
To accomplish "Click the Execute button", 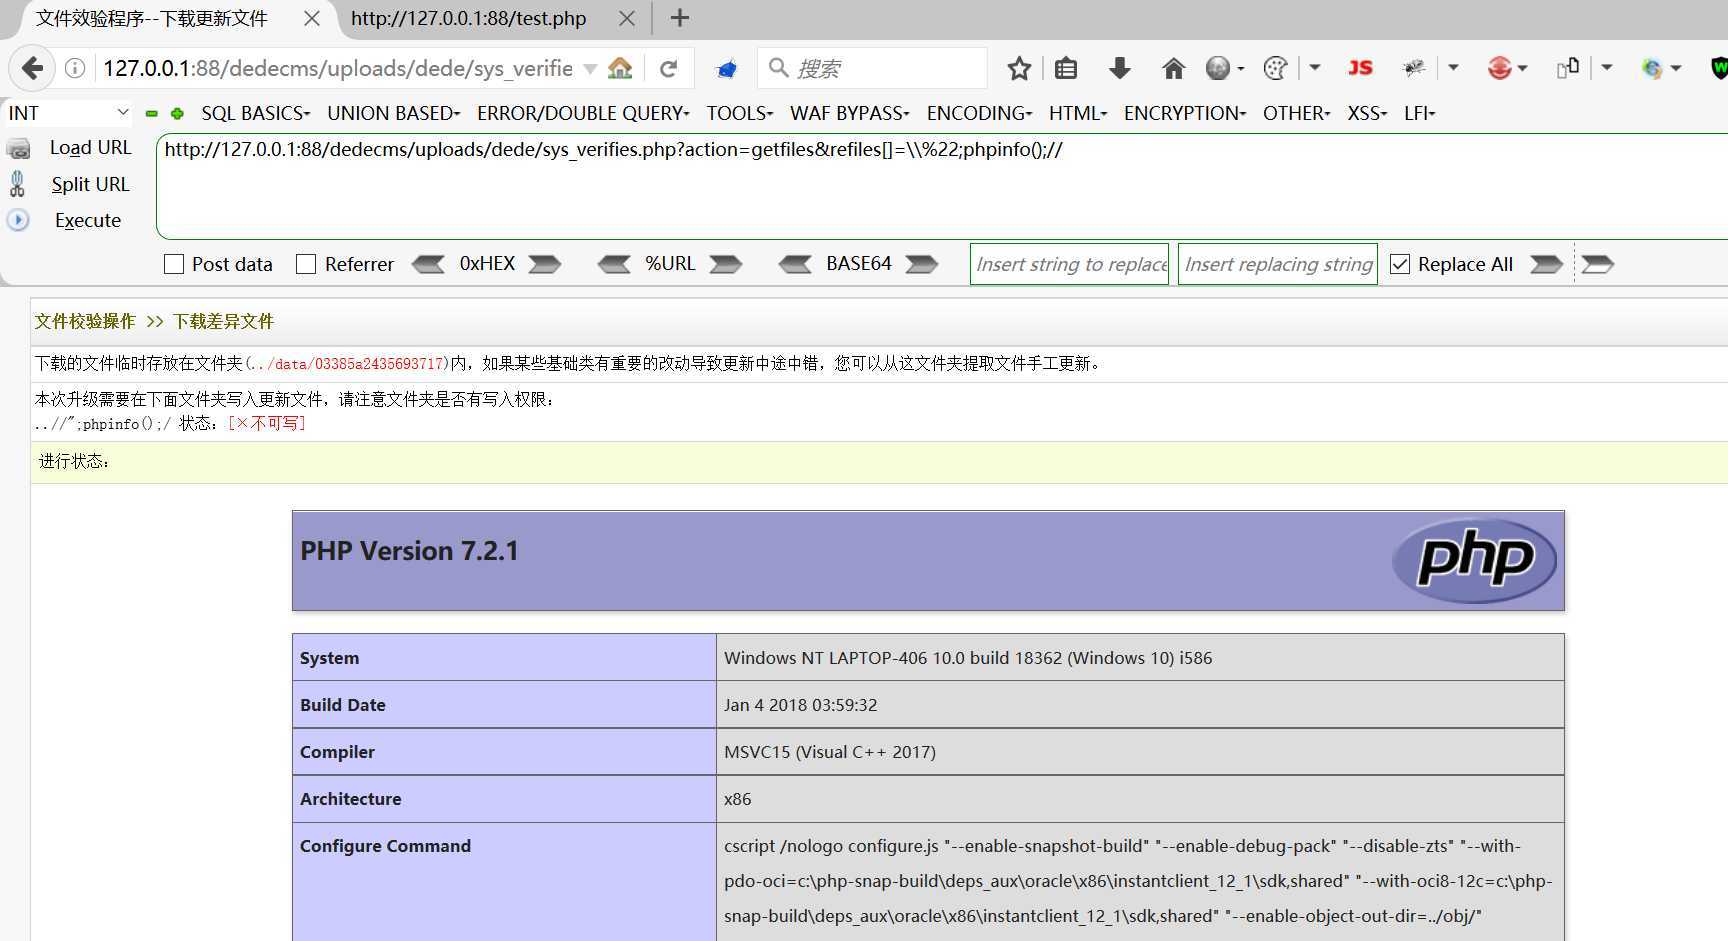I will coord(88,220).
